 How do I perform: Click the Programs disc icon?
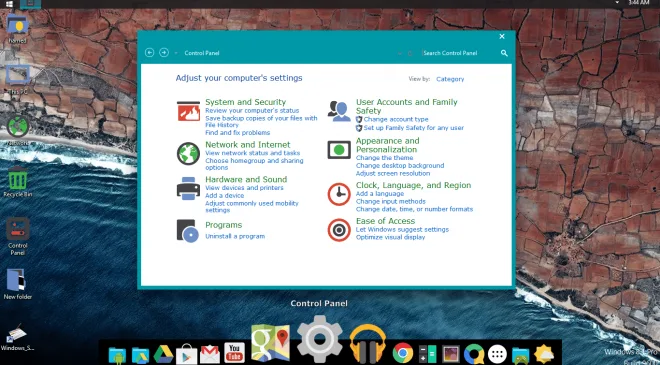point(188,231)
